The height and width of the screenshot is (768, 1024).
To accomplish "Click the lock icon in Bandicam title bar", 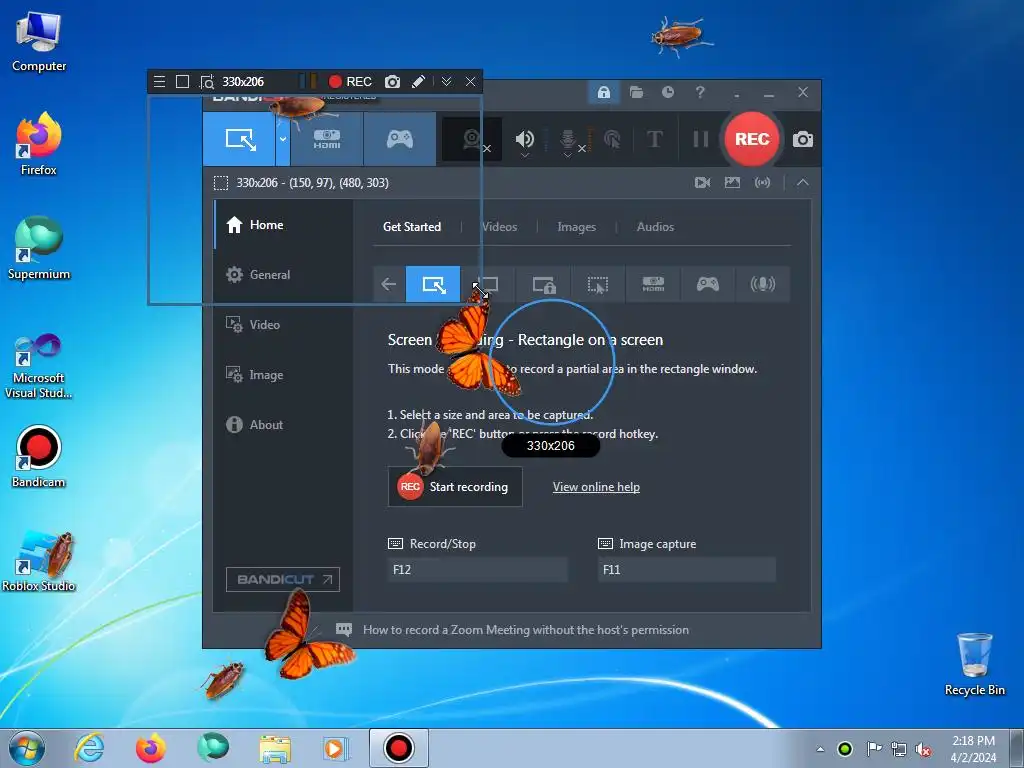I will (x=604, y=92).
